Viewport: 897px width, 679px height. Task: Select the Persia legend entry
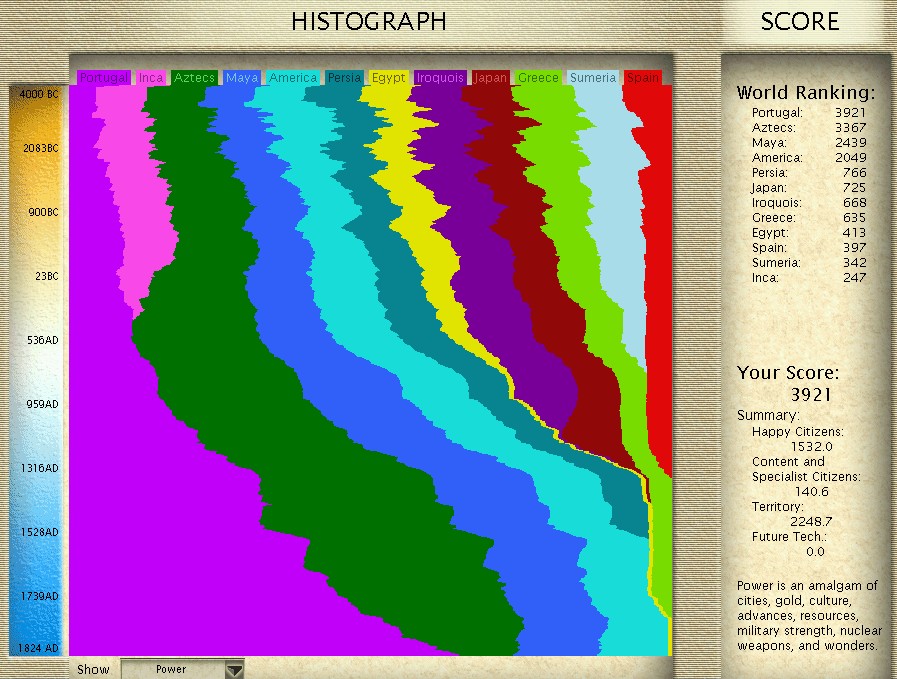344,77
